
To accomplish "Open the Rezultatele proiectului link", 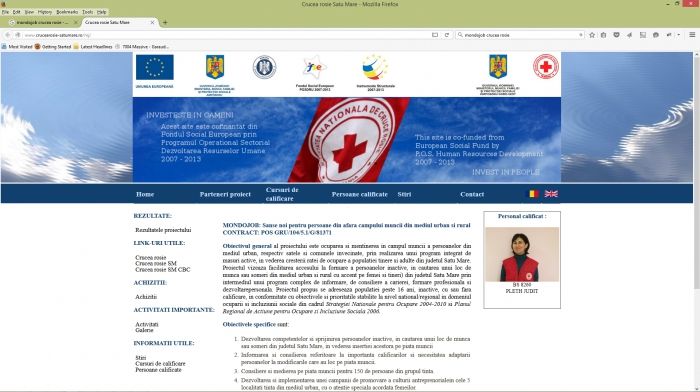I will [x=163, y=230].
